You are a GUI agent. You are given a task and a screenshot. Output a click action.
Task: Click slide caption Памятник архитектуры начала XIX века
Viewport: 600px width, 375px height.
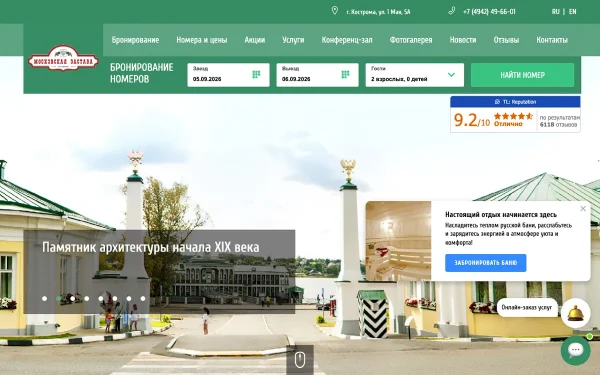pos(150,247)
